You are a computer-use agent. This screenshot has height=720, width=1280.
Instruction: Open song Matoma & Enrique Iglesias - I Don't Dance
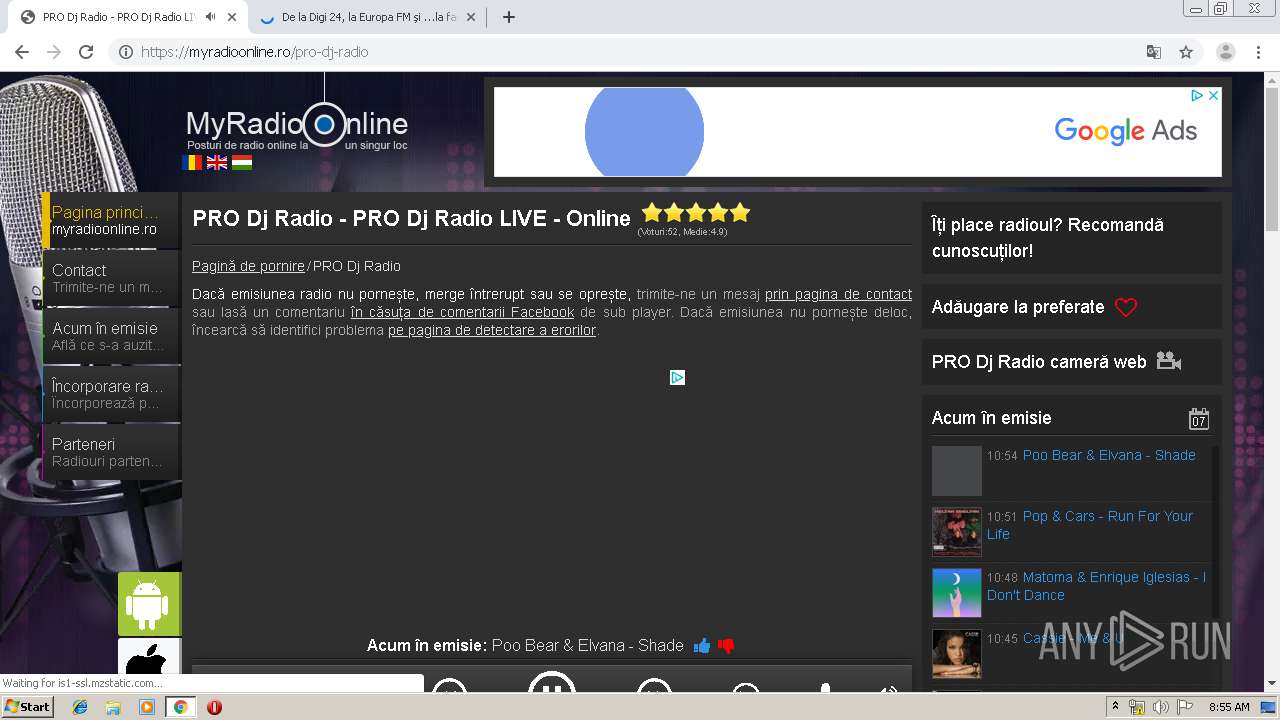pos(1096,586)
